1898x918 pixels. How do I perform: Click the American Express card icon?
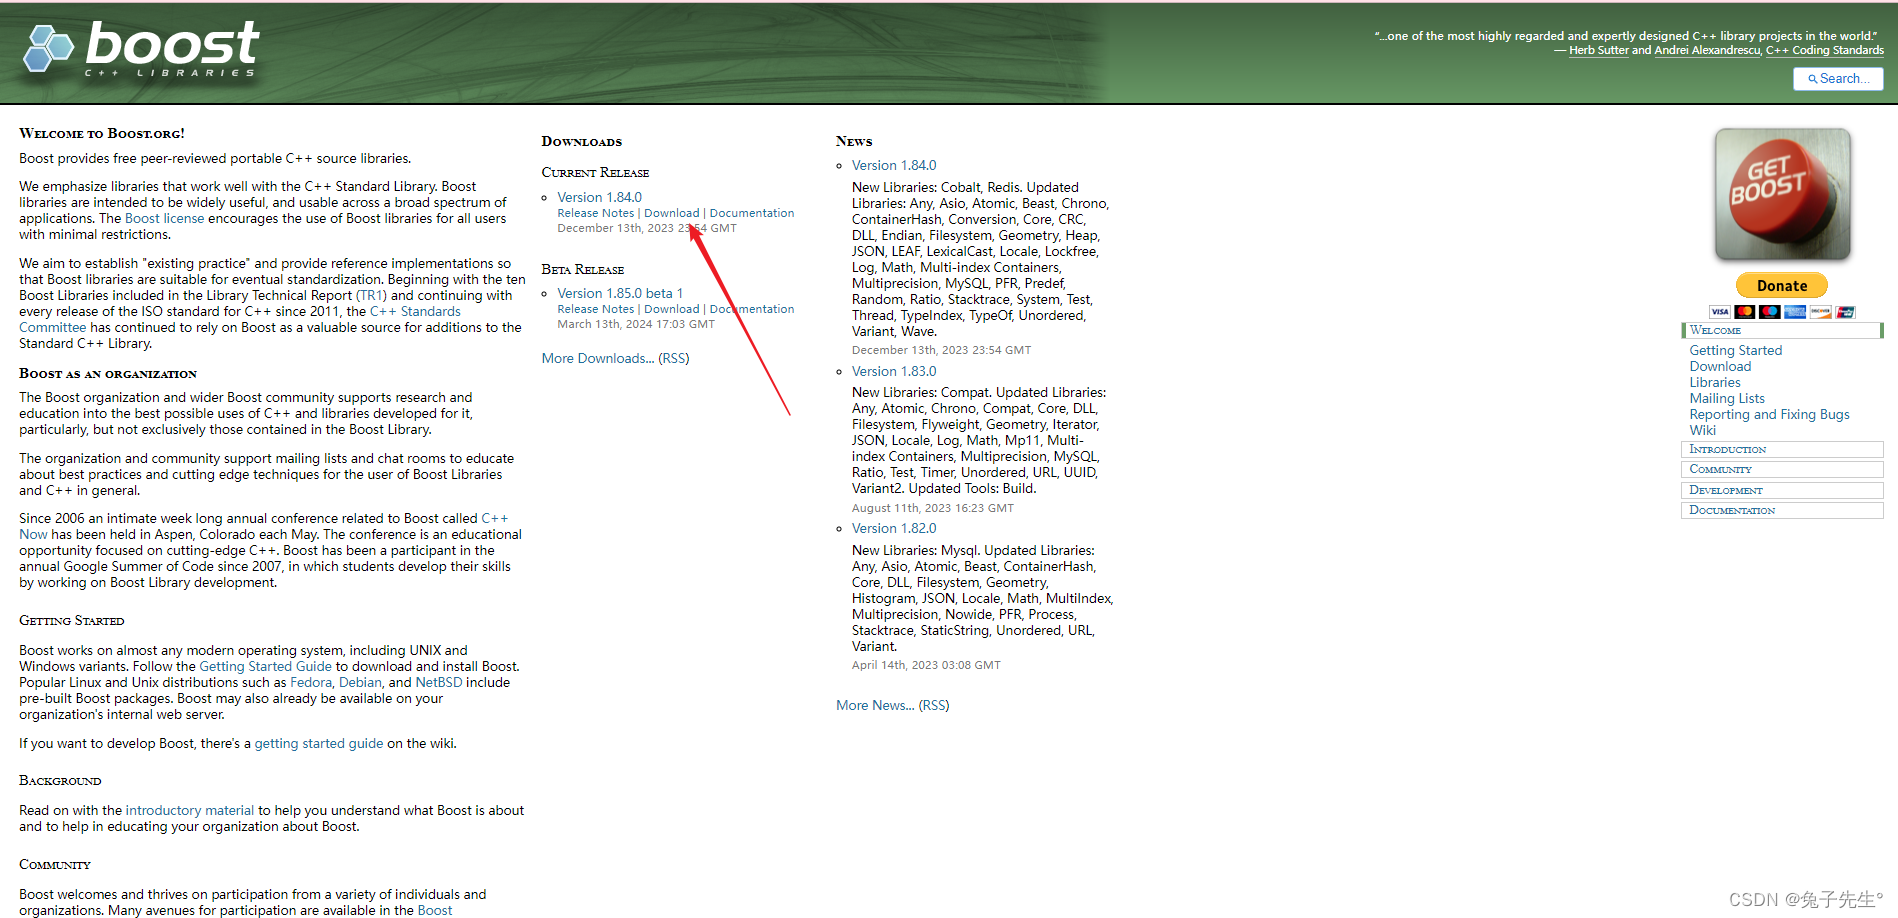1795,312
